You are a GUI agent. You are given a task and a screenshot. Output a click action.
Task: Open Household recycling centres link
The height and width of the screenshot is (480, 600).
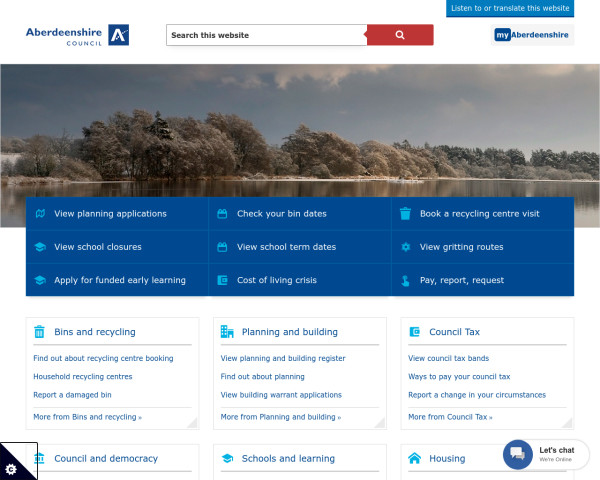(x=83, y=377)
